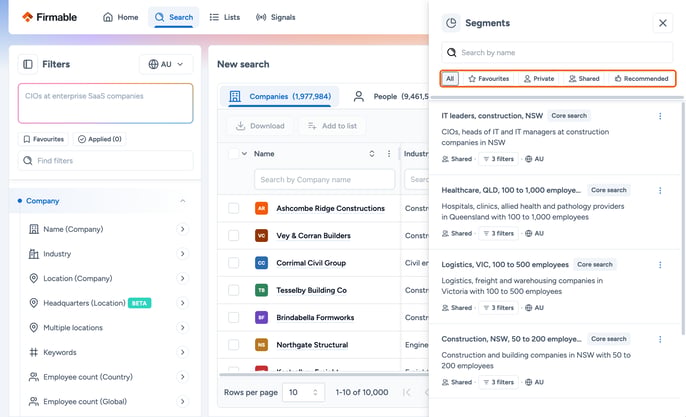Expand the Employee count (Global) filter
The image size is (686, 417).
(x=182, y=401)
